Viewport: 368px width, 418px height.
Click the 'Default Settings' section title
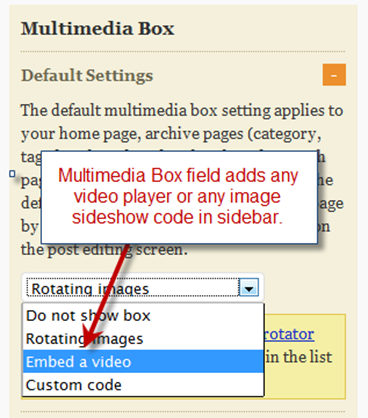click(x=87, y=76)
